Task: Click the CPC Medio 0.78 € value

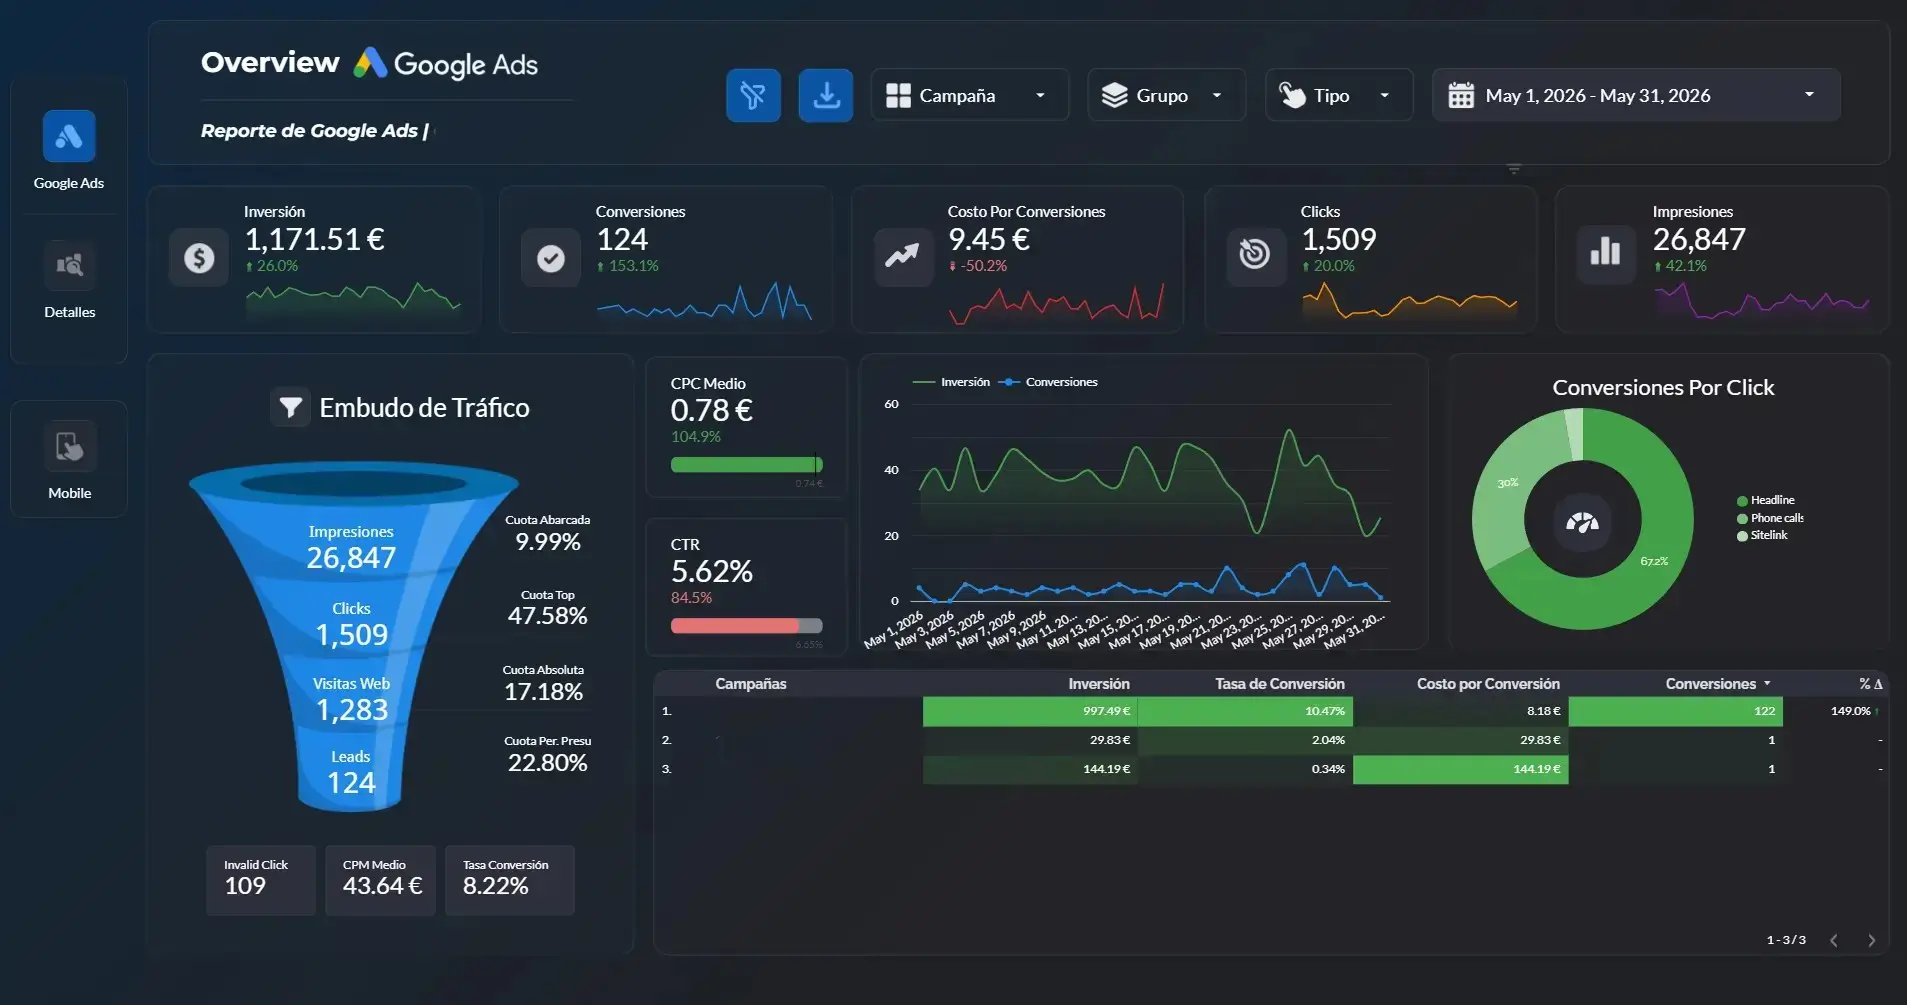Action: coord(711,410)
